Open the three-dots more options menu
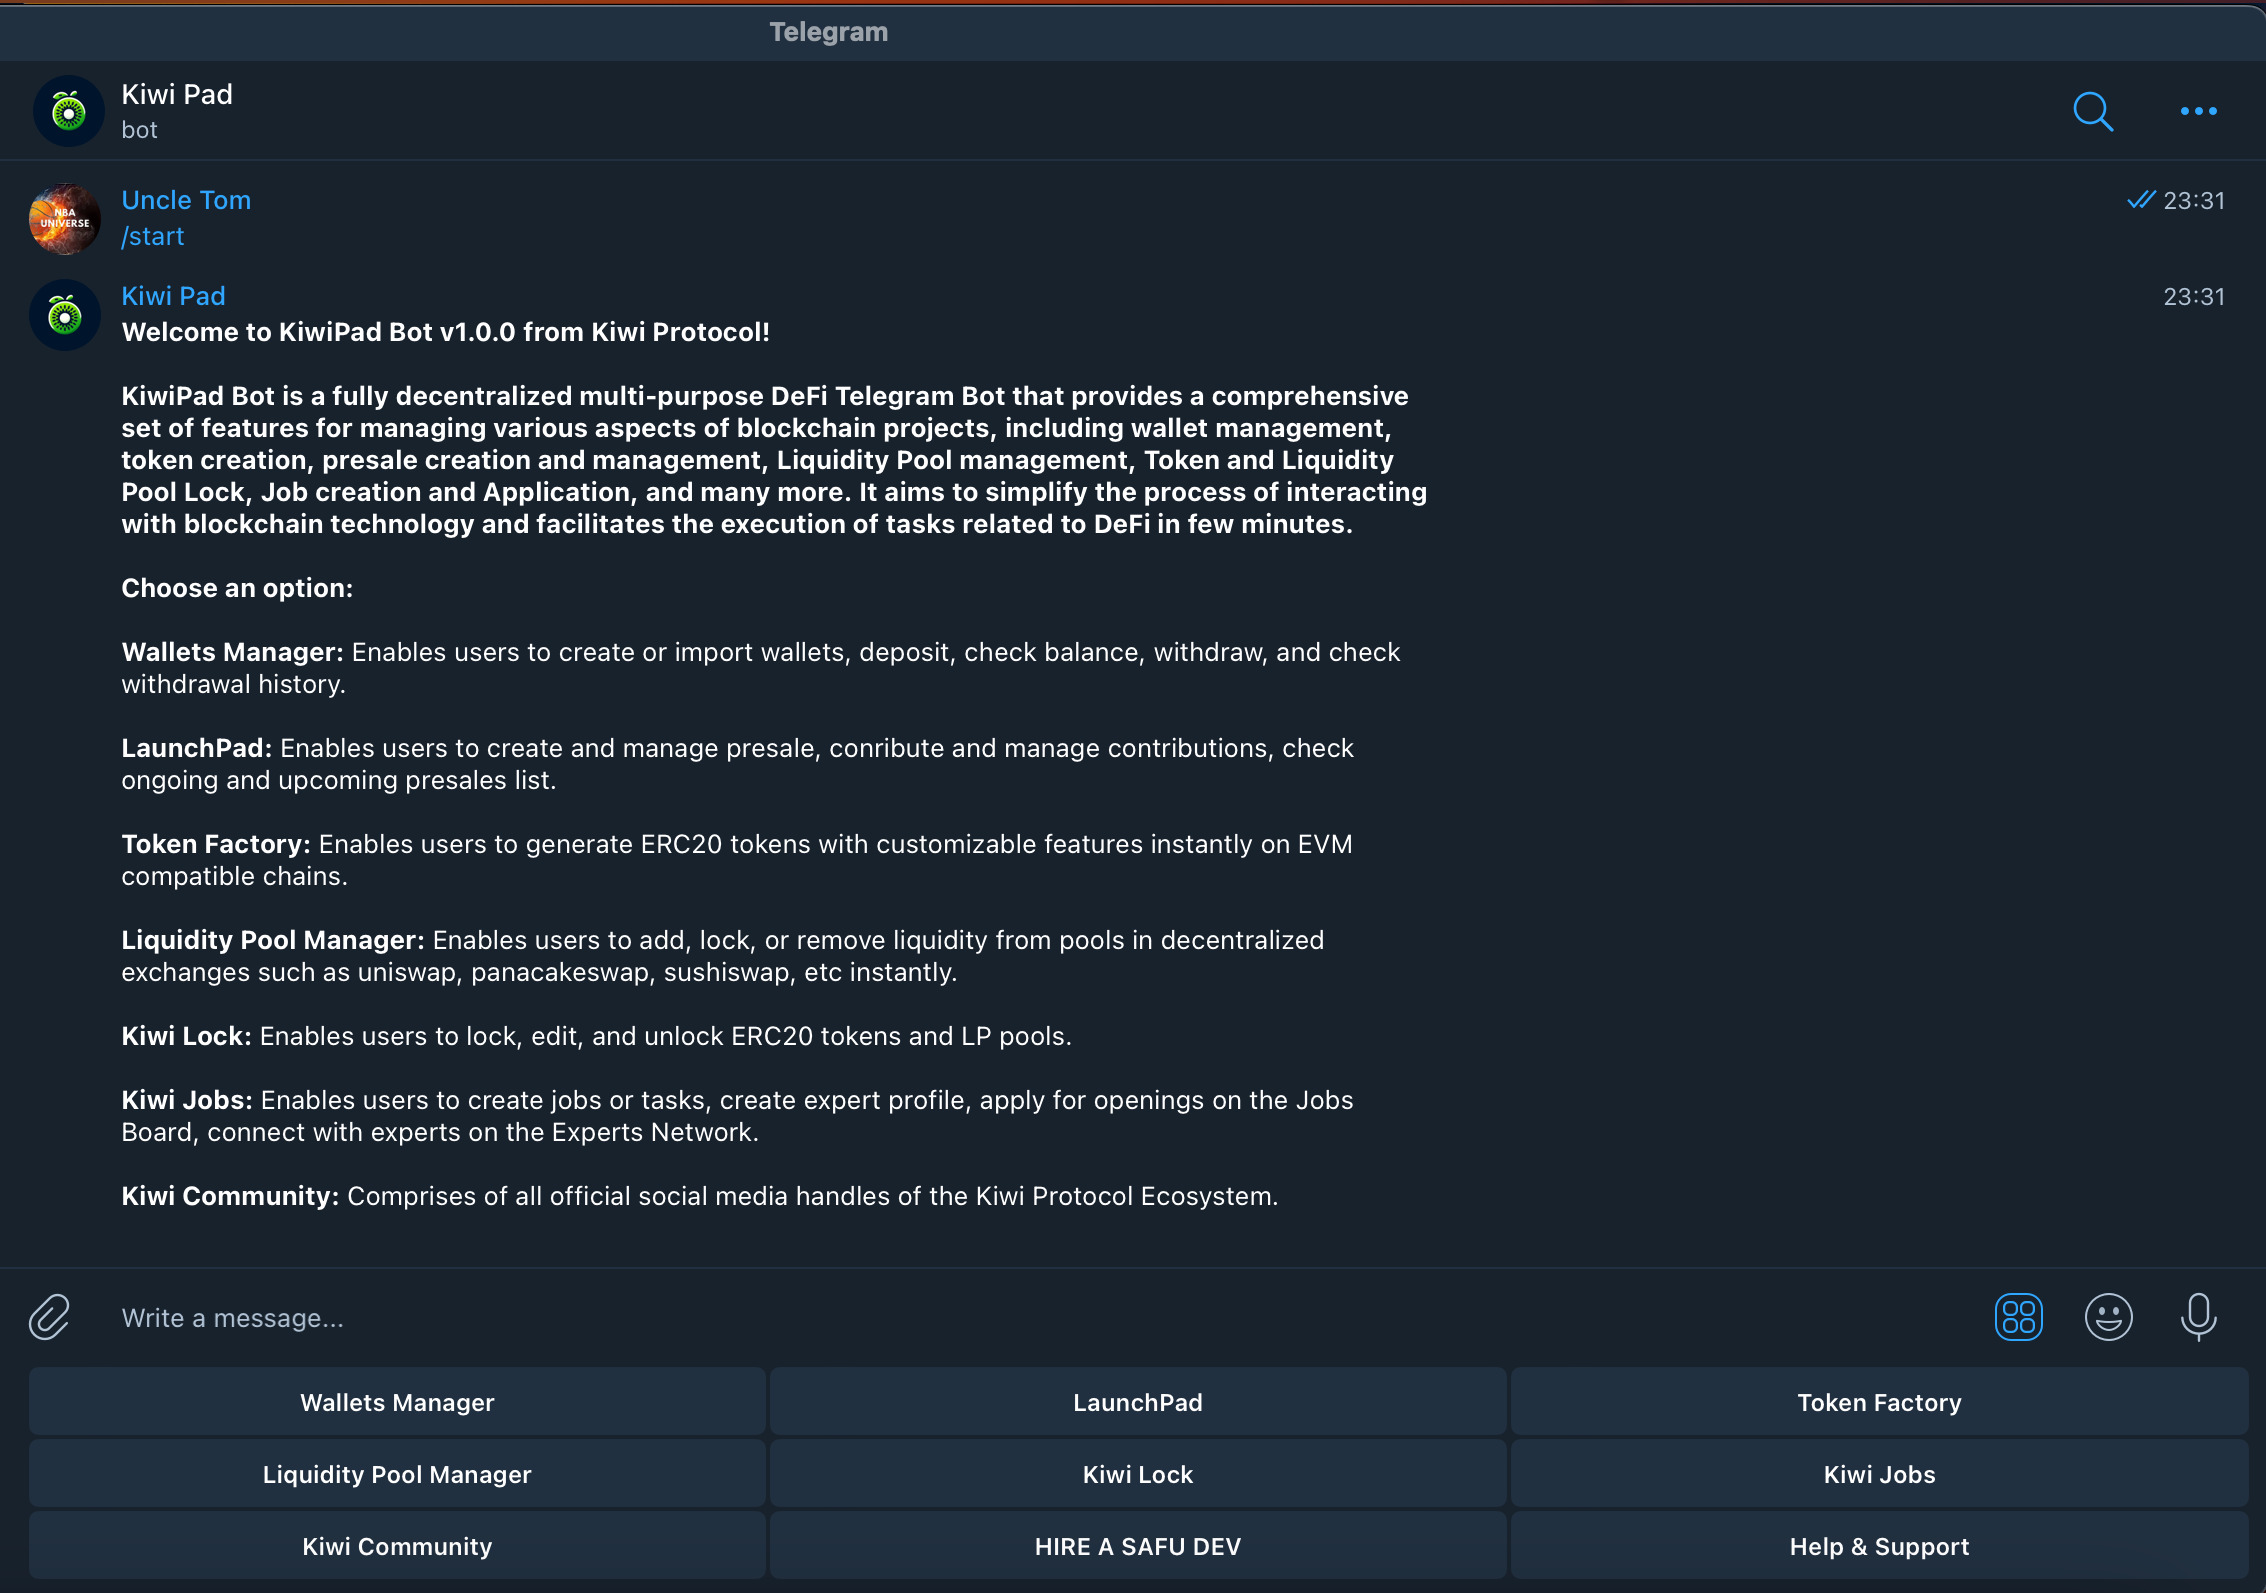This screenshot has width=2266, height=1593. [2198, 111]
